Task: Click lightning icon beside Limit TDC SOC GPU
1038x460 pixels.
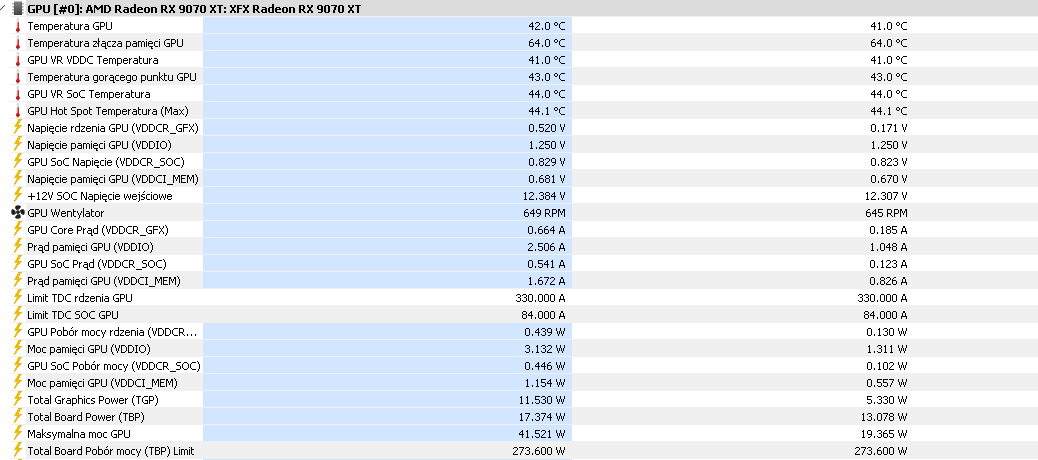Action: (x=17, y=315)
